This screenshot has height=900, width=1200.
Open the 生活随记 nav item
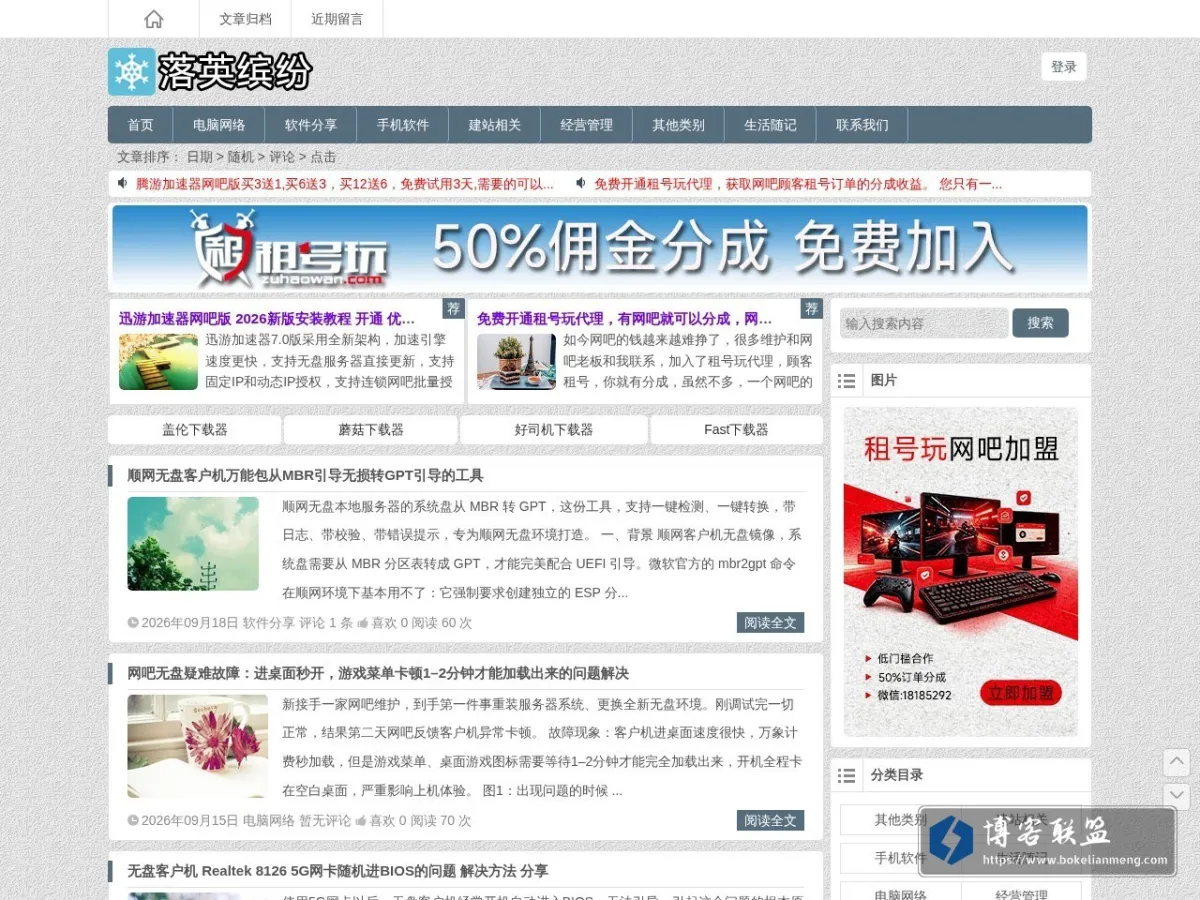coord(770,125)
